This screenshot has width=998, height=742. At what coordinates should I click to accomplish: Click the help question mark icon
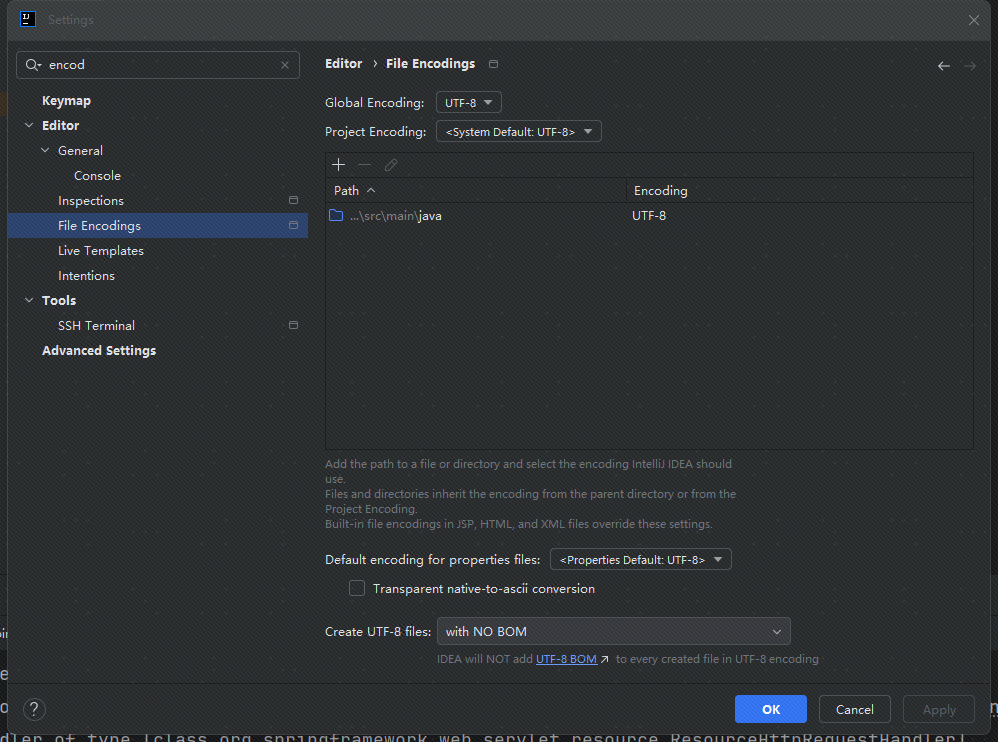(x=34, y=709)
